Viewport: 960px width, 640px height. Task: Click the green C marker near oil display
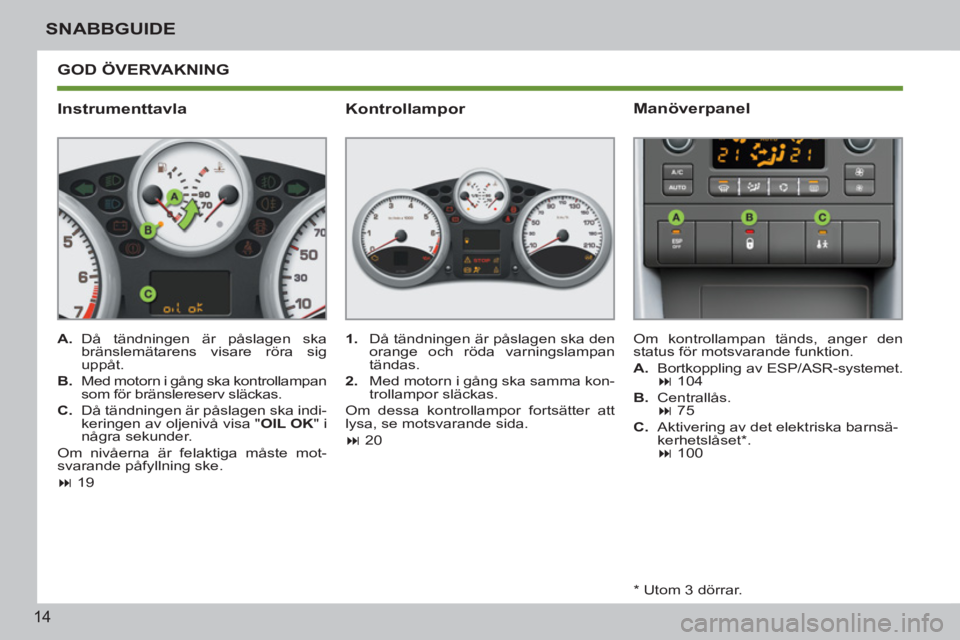148,294
